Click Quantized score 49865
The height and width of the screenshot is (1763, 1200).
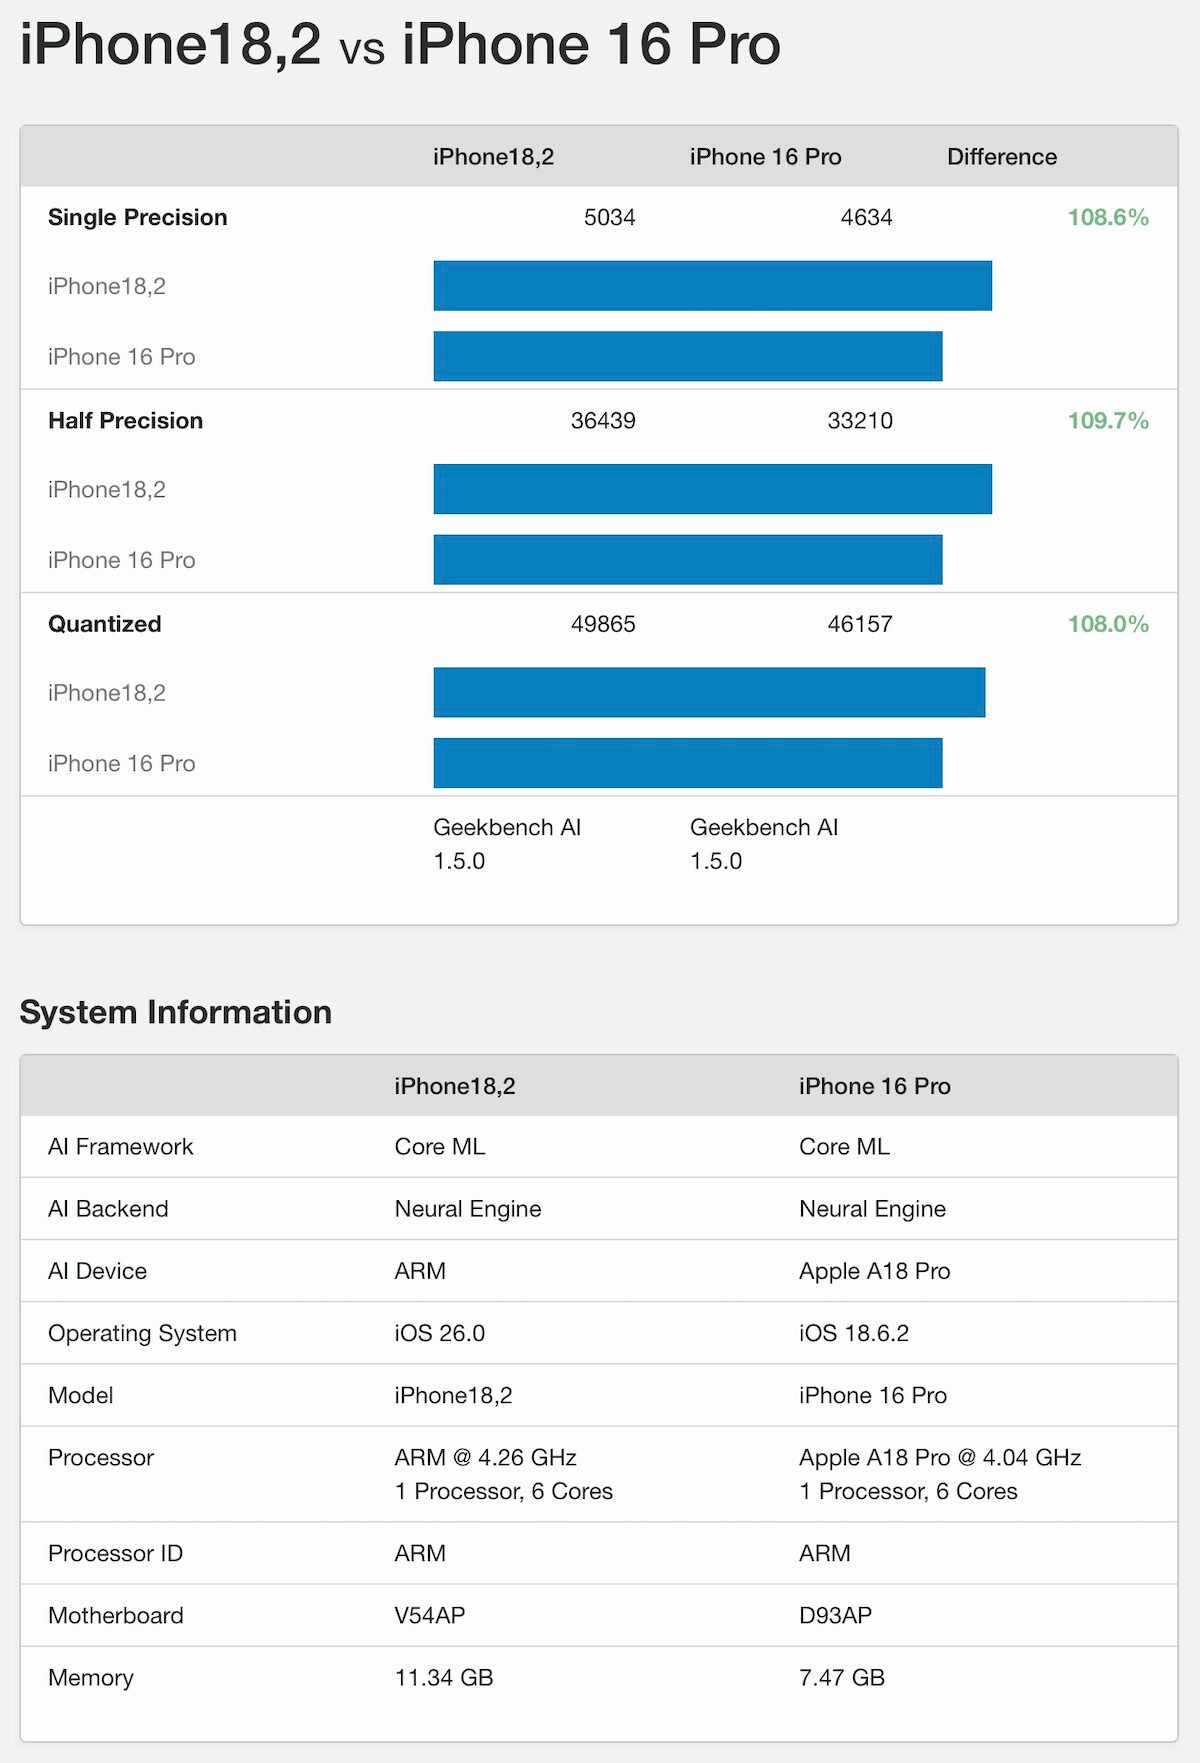tap(603, 624)
